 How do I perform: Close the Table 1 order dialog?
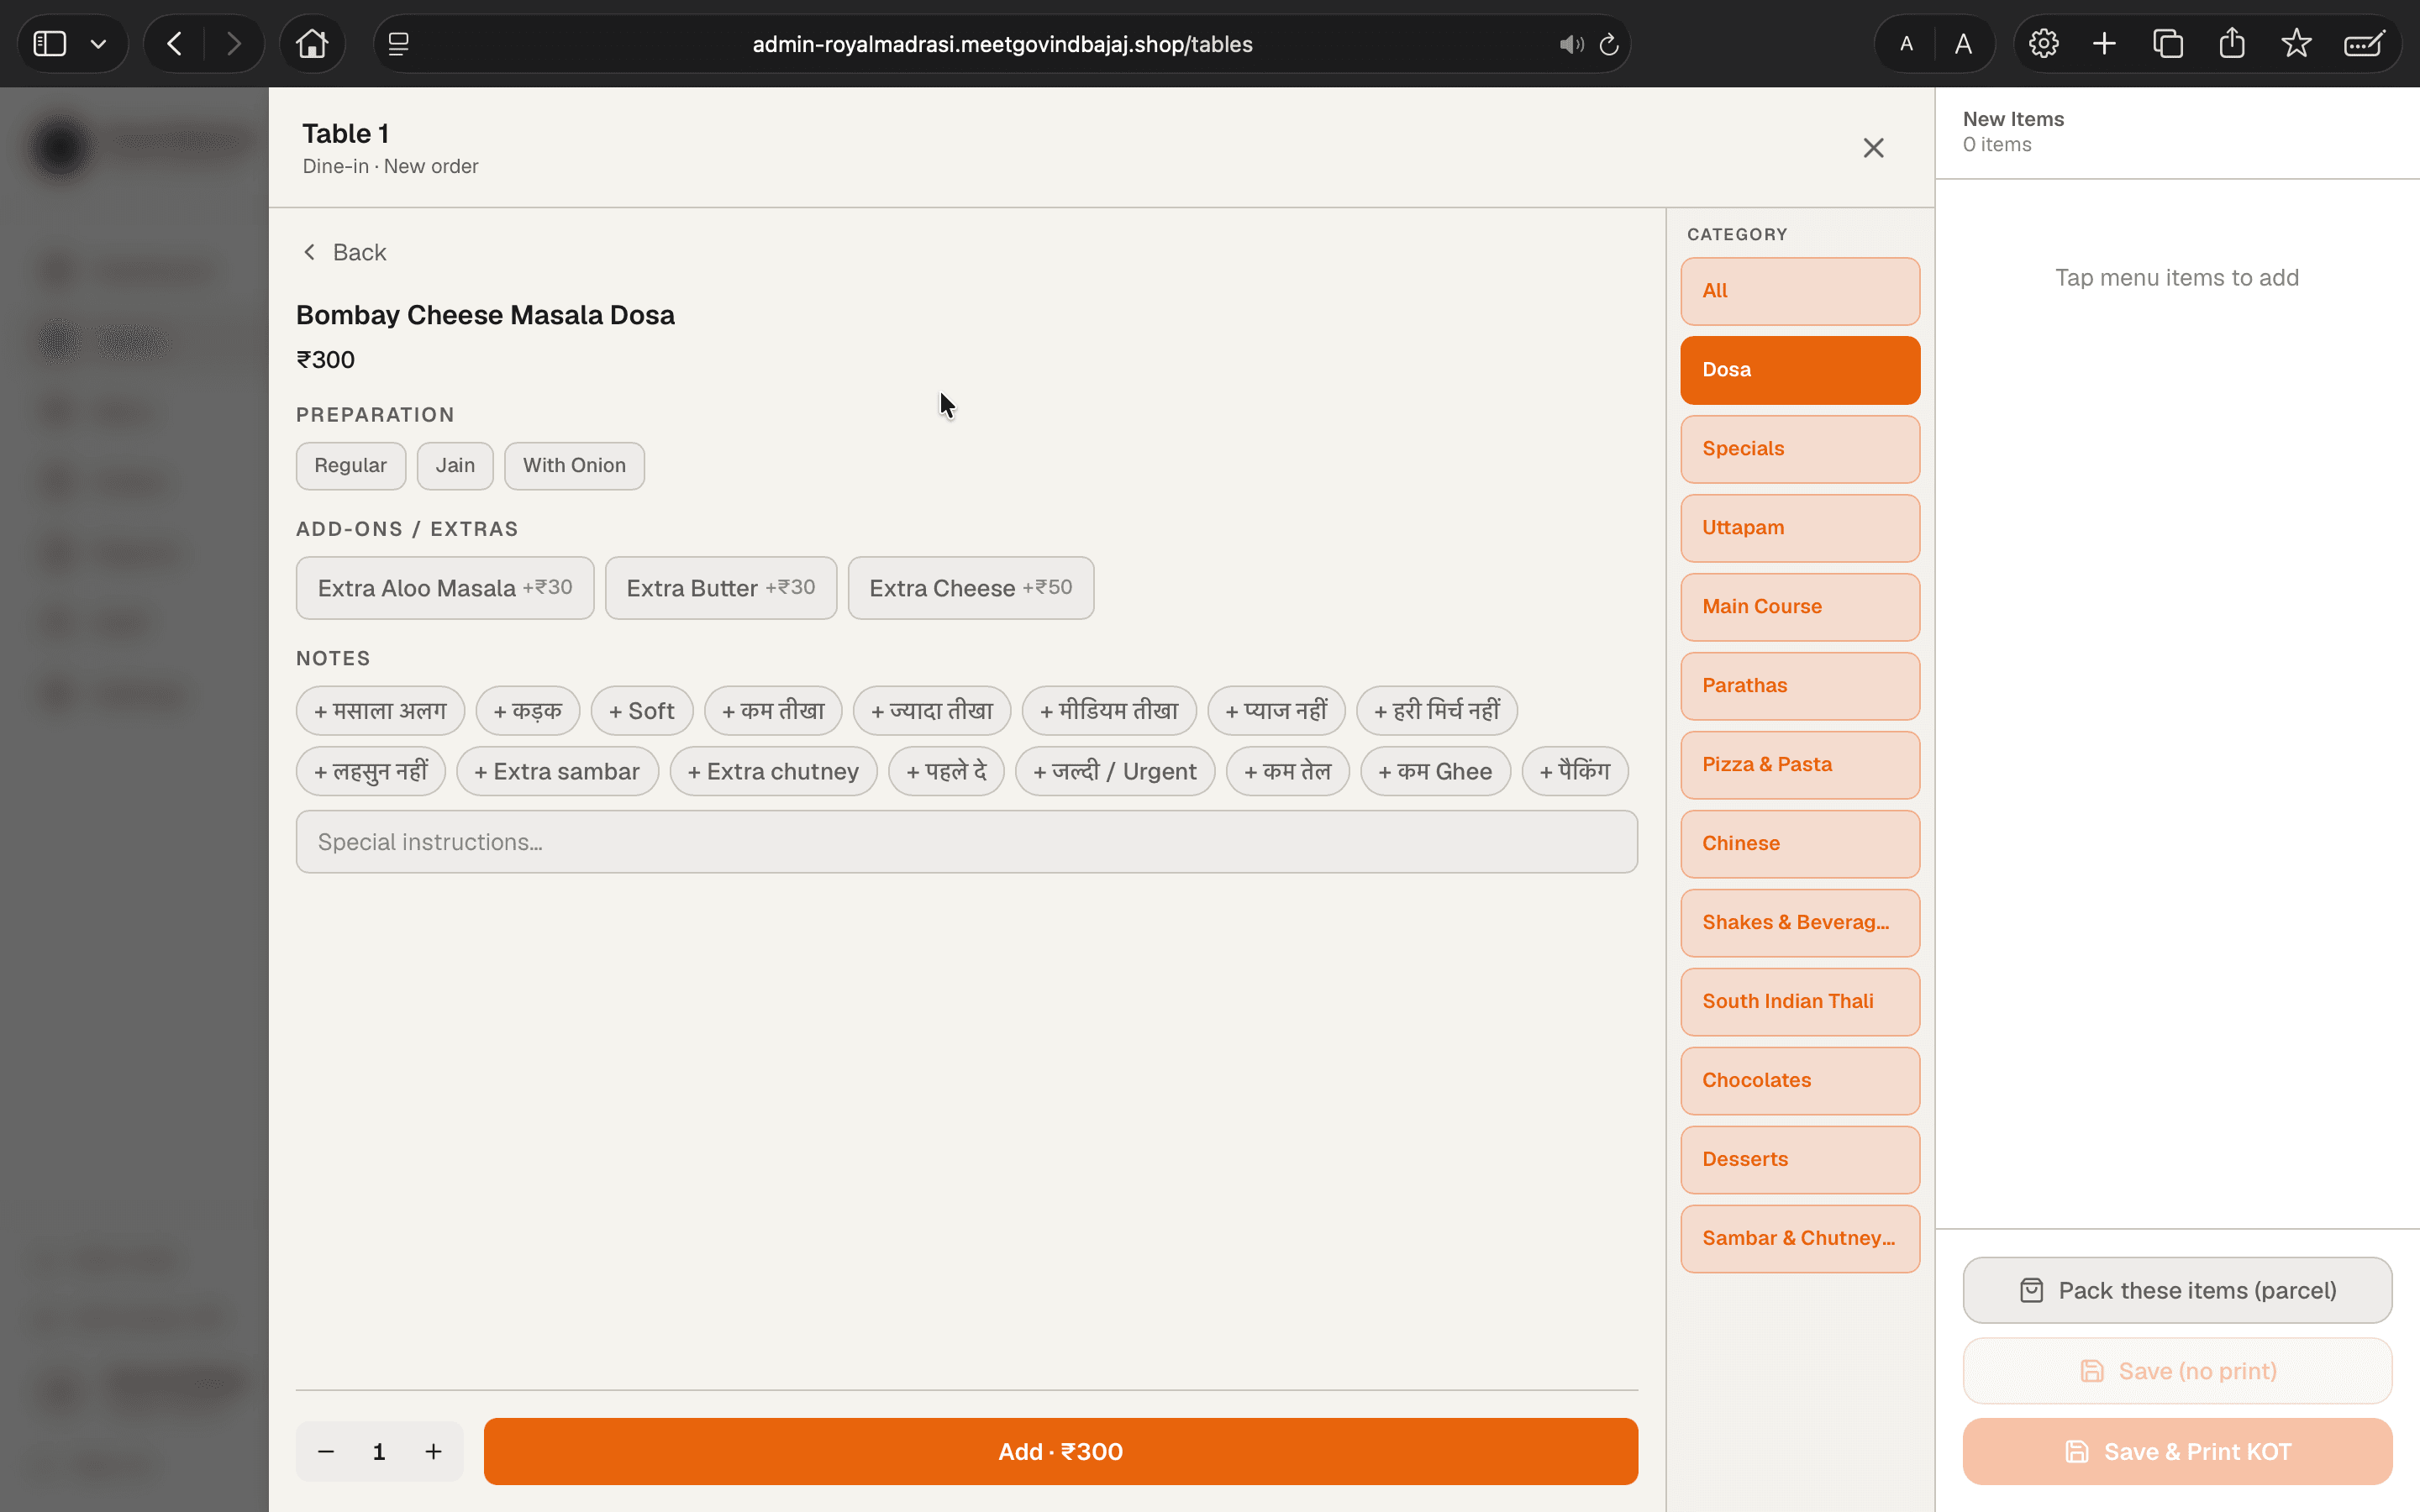point(1873,148)
